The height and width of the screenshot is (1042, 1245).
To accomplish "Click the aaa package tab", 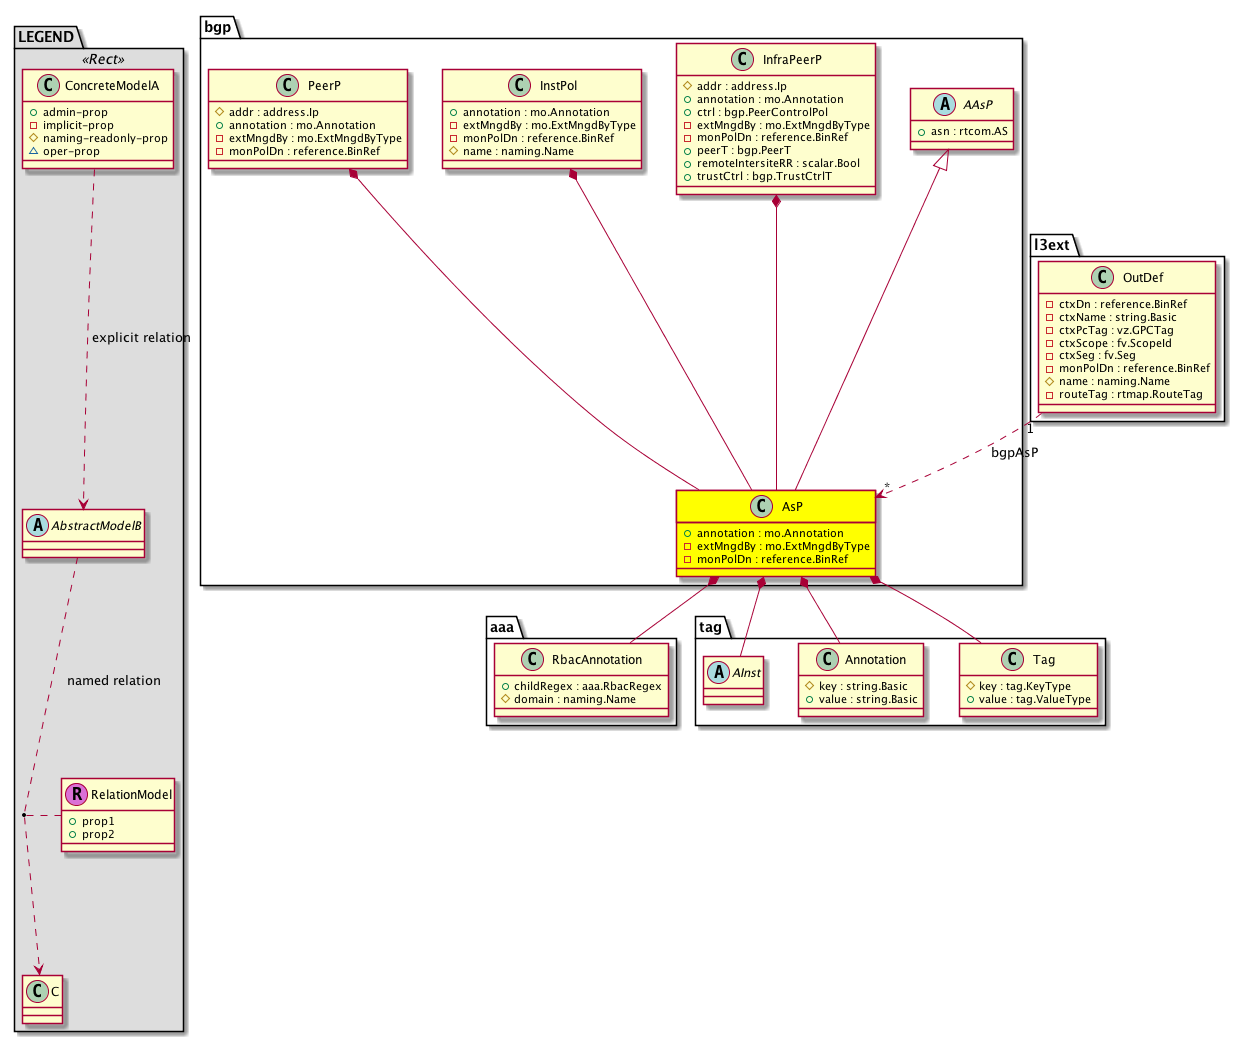I will [x=502, y=627].
